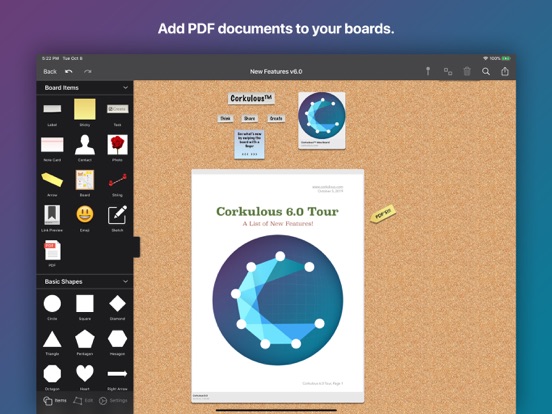
Task: Add a Link Preview item
Action: click(52, 215)
